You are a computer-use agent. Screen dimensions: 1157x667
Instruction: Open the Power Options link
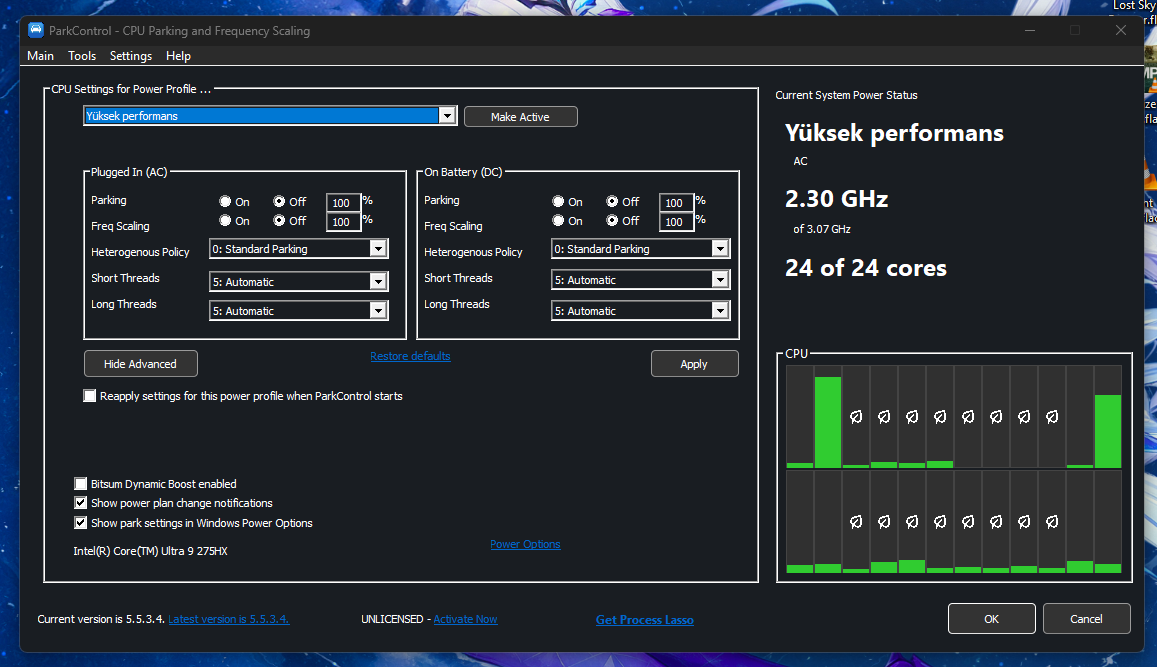point(525,545)
